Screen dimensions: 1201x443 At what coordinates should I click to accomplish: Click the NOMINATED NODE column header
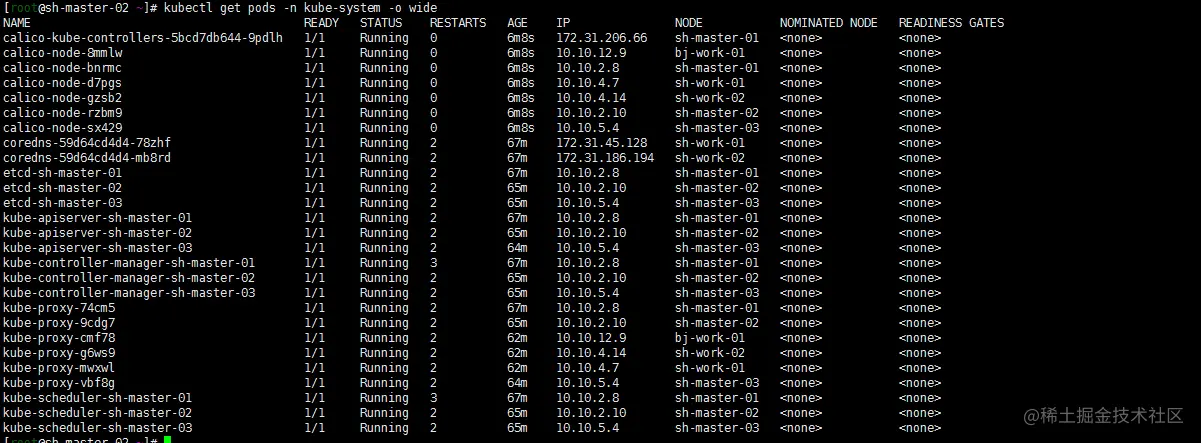click(x=826, y=23)
